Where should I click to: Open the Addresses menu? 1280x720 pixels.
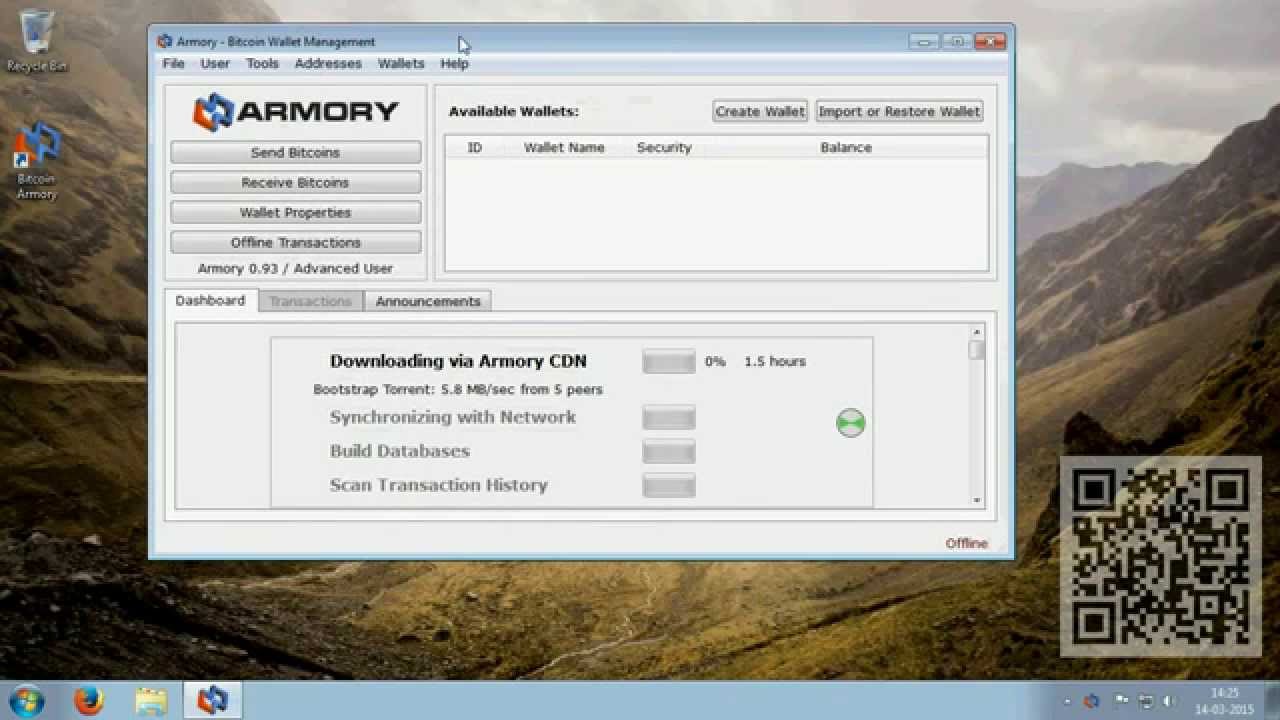328,63
